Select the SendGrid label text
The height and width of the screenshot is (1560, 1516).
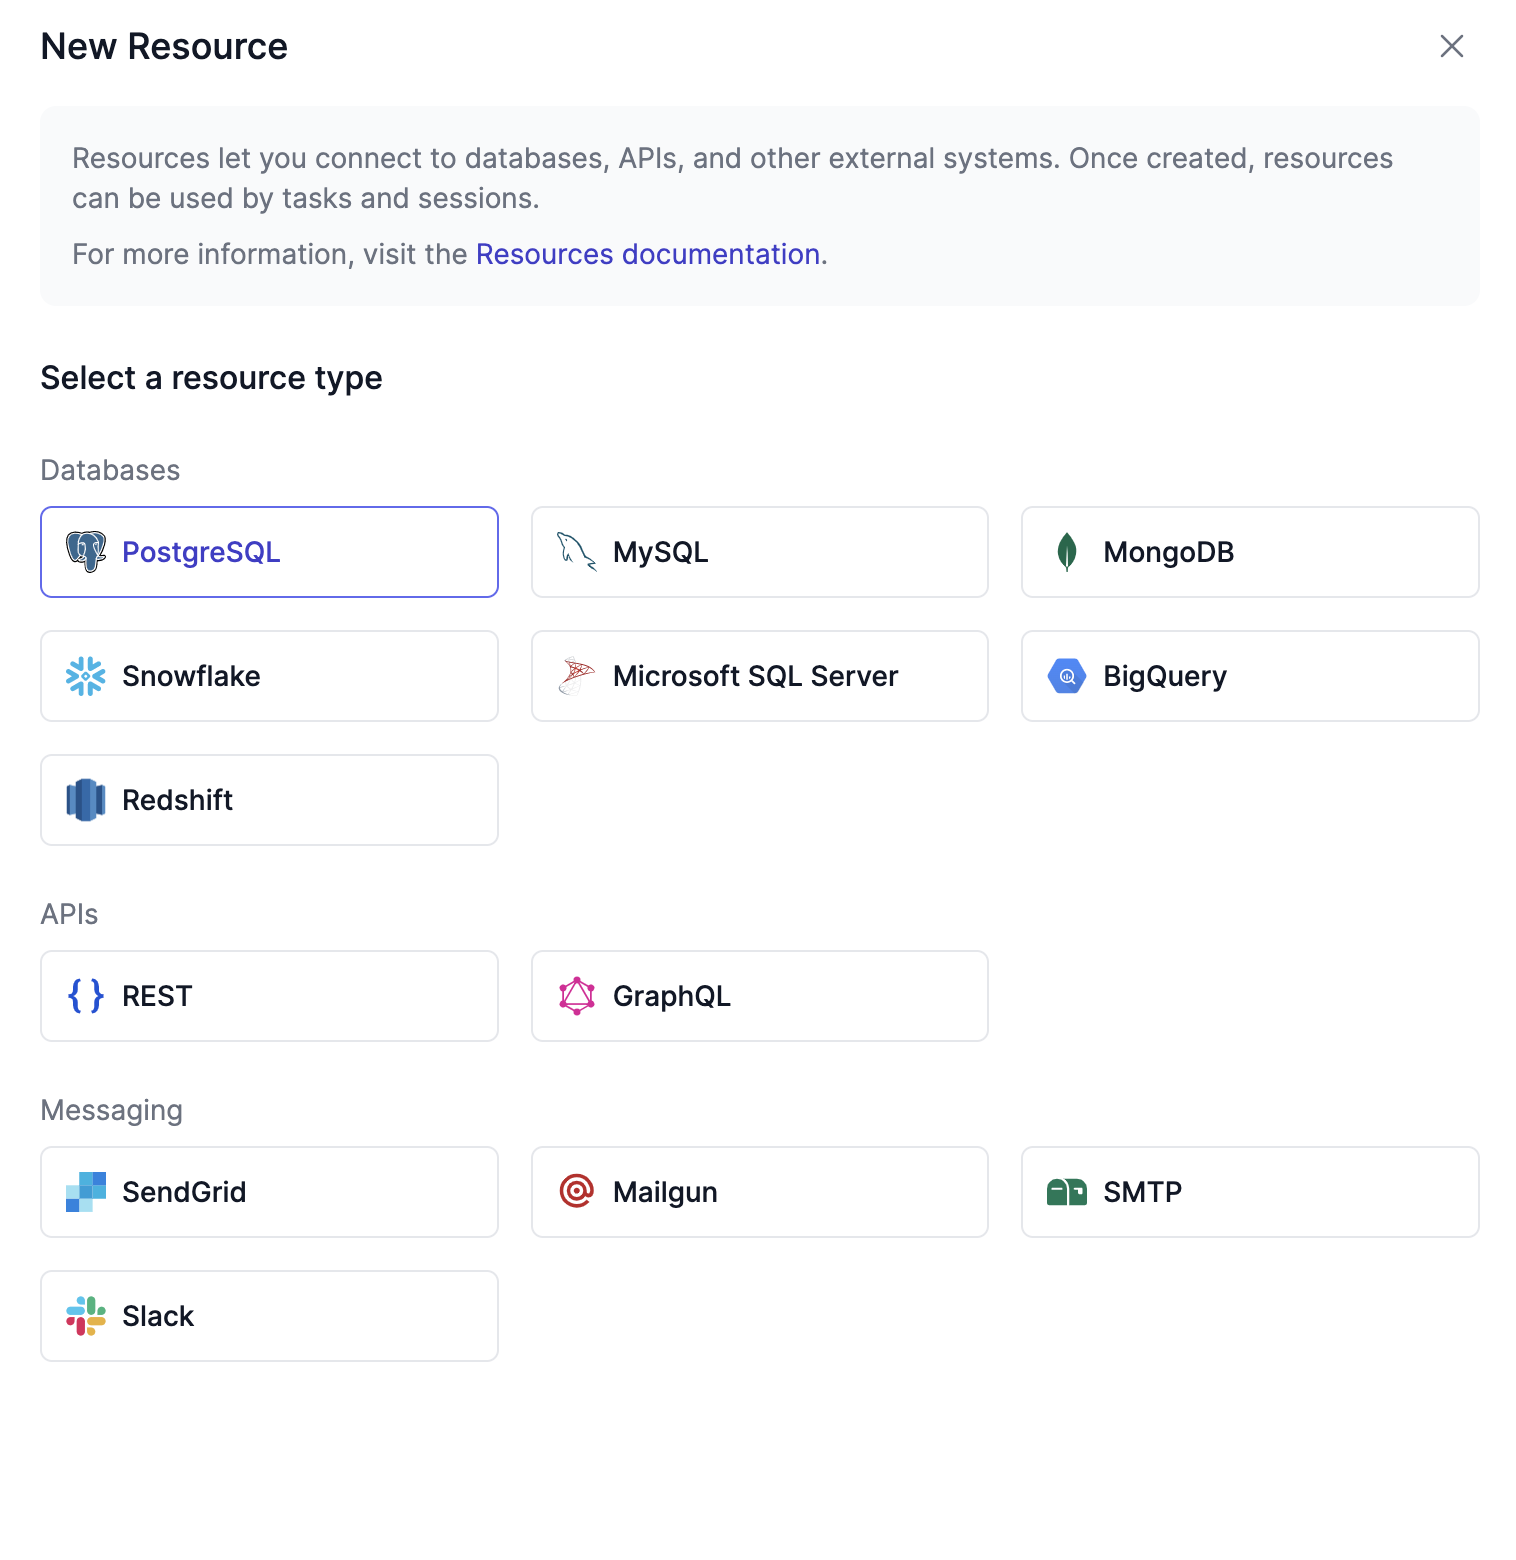tap(184, 1192)
